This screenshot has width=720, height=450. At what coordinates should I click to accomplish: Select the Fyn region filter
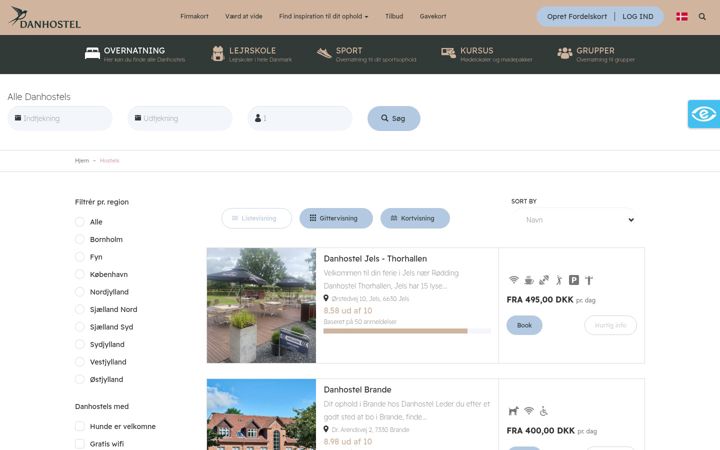pyautogui.click(x=79, y=257)
